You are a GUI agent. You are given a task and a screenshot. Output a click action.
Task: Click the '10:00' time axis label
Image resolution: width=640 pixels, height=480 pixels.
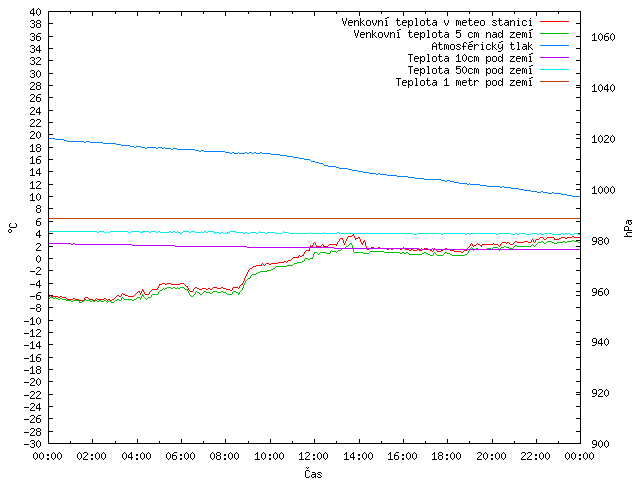[x=269, y=456]
